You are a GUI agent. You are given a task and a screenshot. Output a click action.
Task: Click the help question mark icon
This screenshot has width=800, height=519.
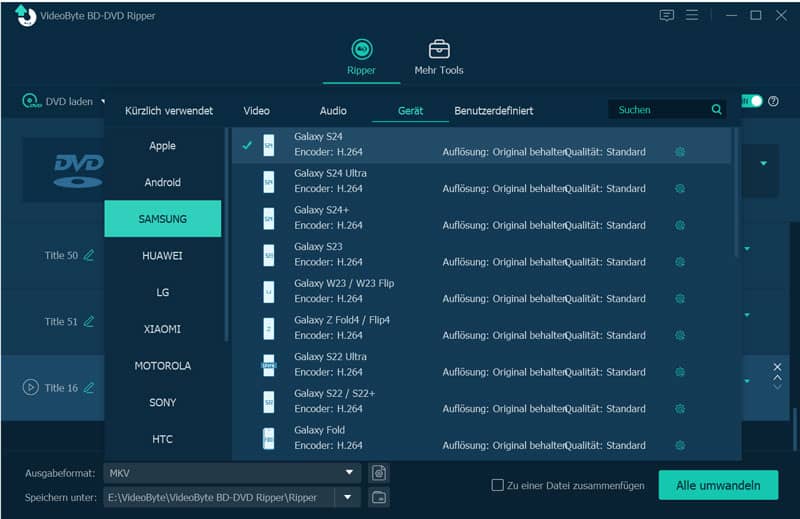click(773, 101)
